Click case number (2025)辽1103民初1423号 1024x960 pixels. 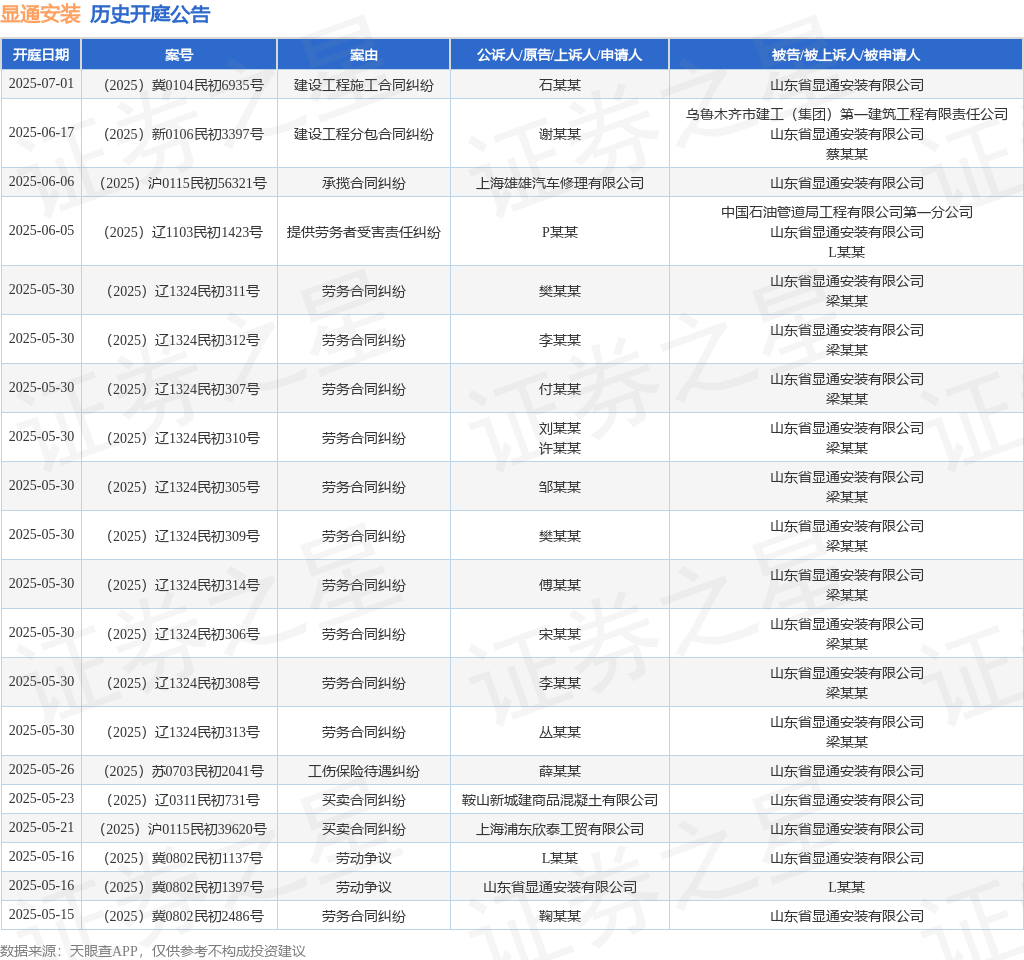click(x=179, y=232)
